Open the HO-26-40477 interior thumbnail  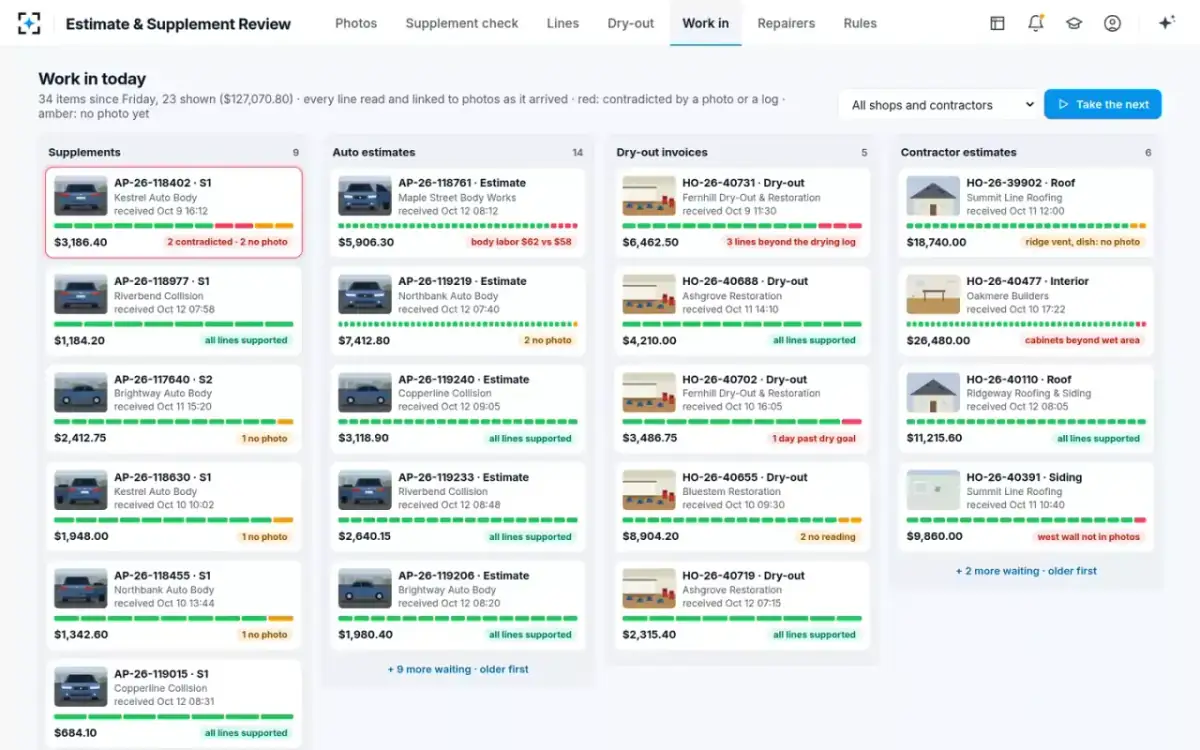pyautogui.click(x=933, y=294)
